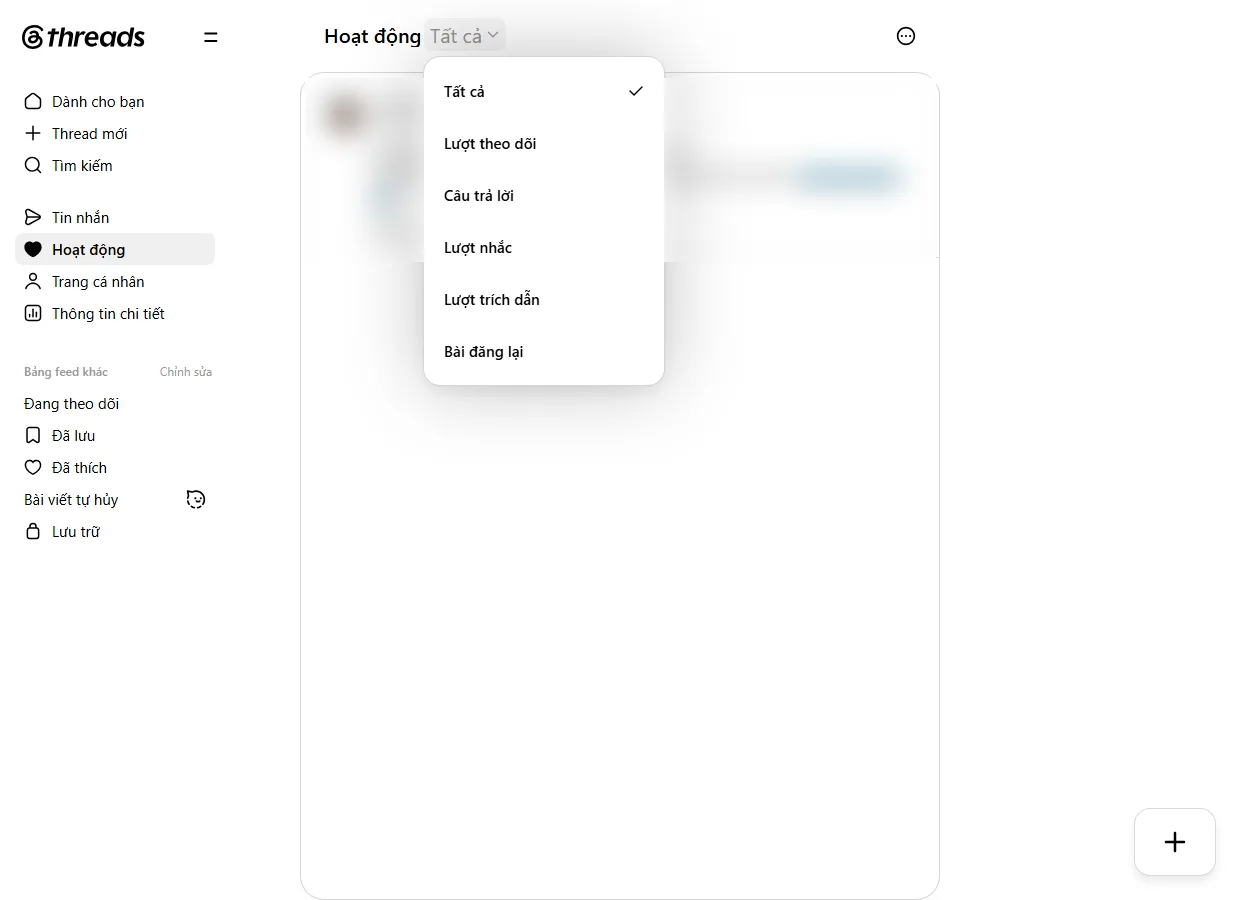The height and width of the screenshot is (900, 1240).
Task: Open Tin nhắn via paper plane icon
Action: 33,217
